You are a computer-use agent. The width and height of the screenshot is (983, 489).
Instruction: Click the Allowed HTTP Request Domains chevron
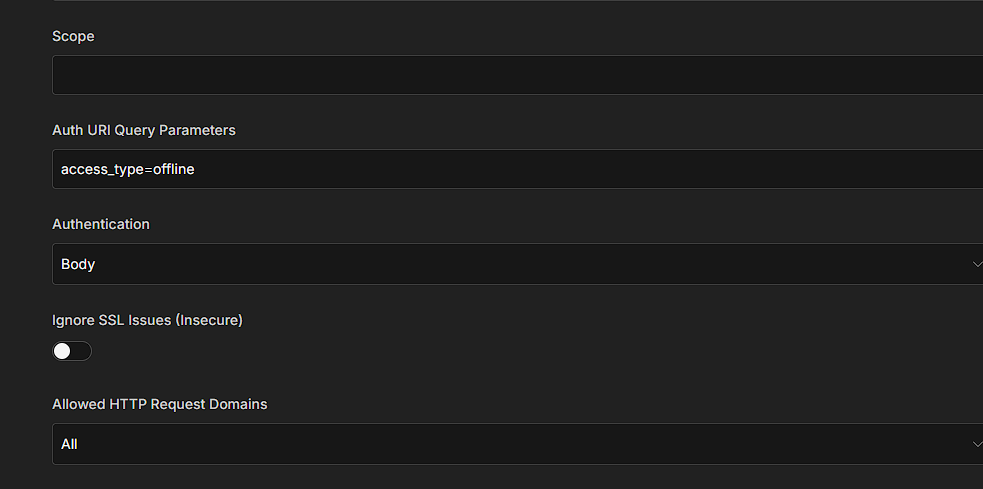[976, 444]
